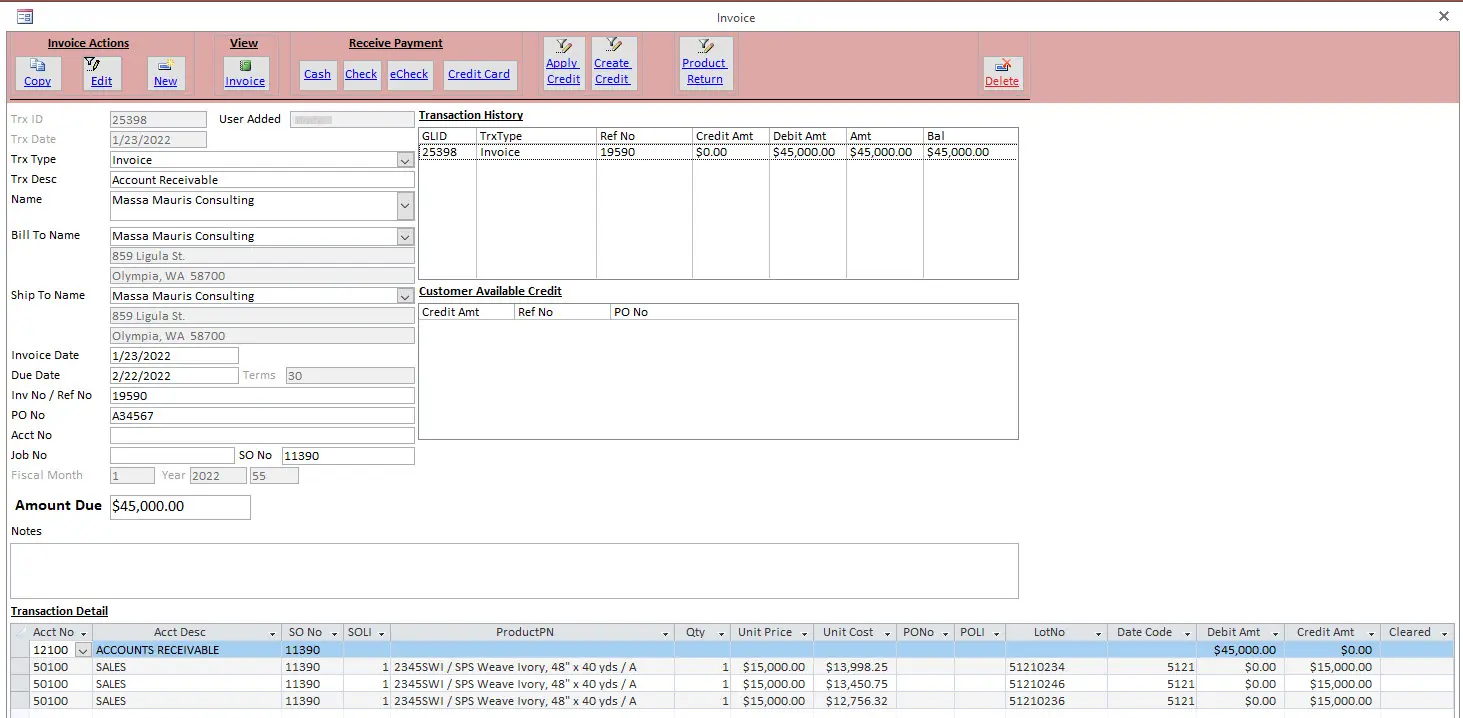Image resolution: width=1463 pixels, height=718 pixels.
Task: Expand the Acct No column filter arrow
Action: [84, 633]
